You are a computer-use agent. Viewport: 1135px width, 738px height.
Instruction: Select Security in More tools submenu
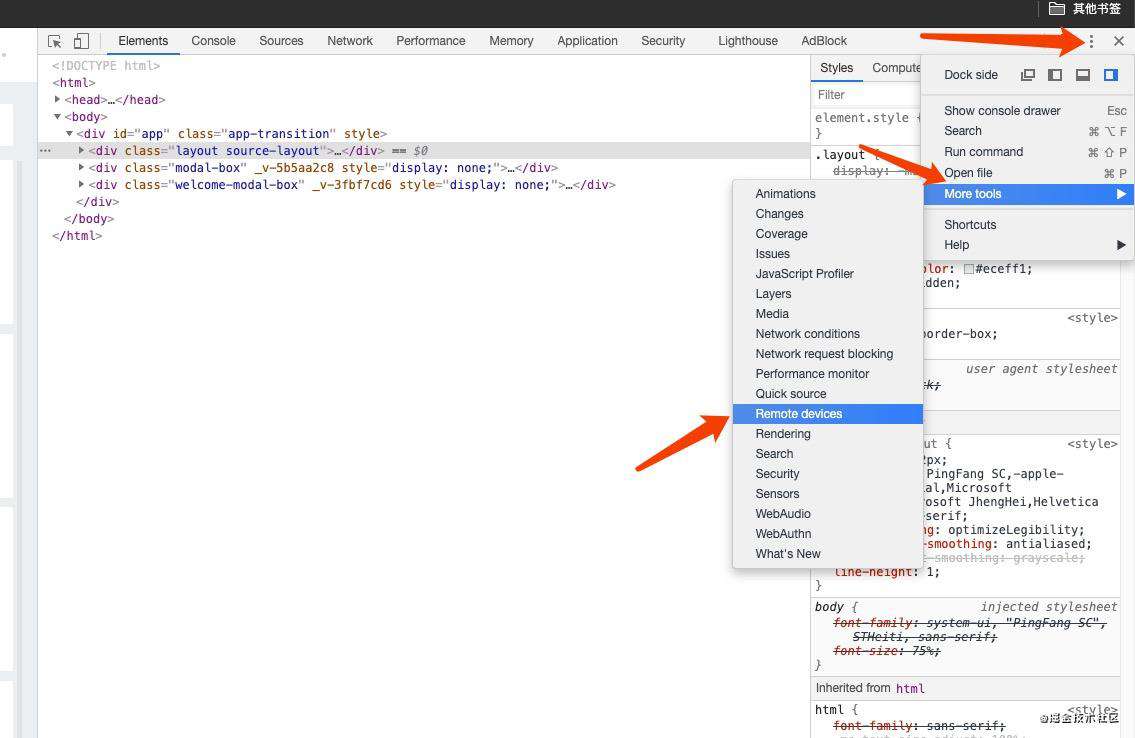(x=828, y=474)
